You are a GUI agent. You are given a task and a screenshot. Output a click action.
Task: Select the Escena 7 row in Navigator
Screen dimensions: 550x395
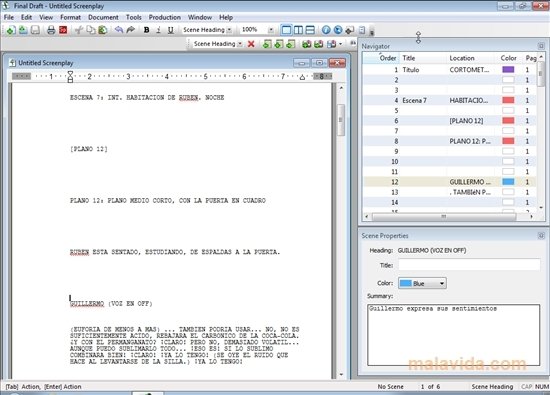pos(450,100)
